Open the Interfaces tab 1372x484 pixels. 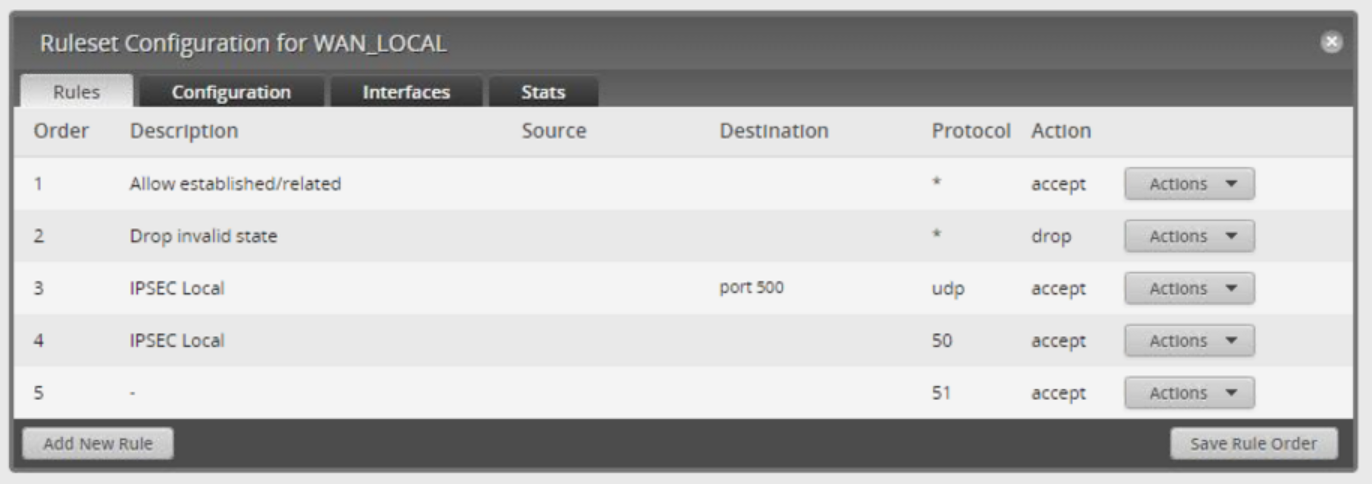coord(406,92)
